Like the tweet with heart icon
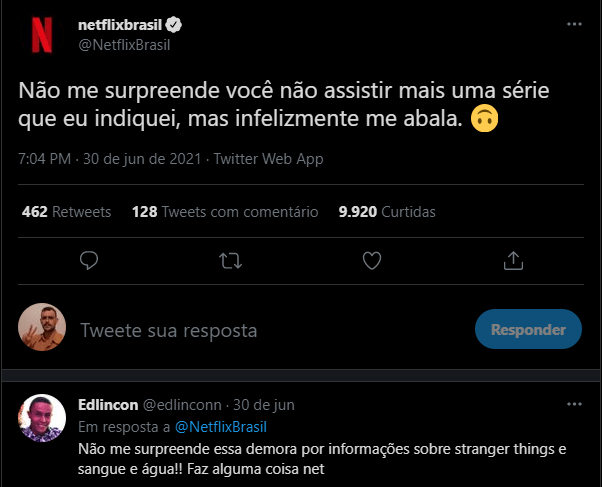 tap(372, 261)
